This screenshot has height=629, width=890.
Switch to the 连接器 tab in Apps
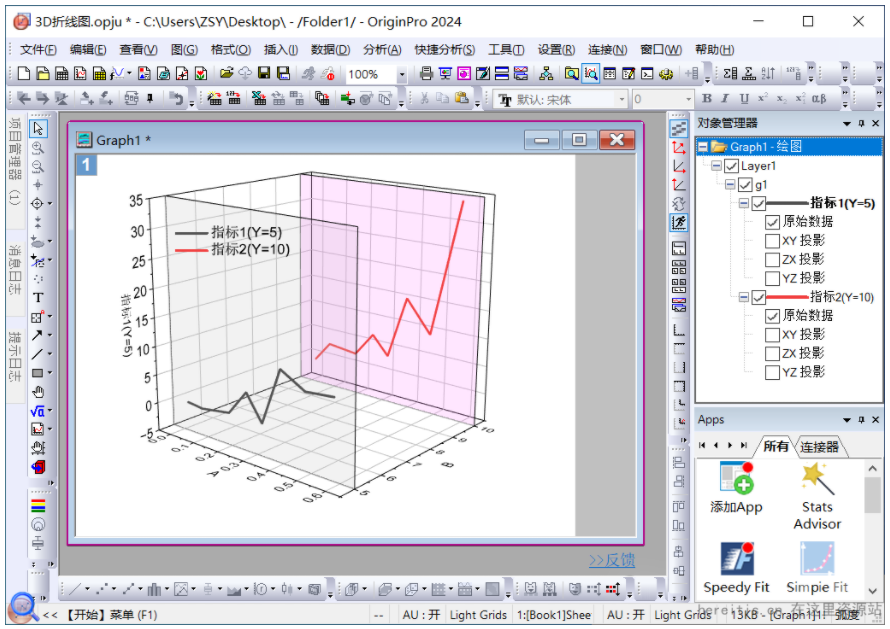820,447
